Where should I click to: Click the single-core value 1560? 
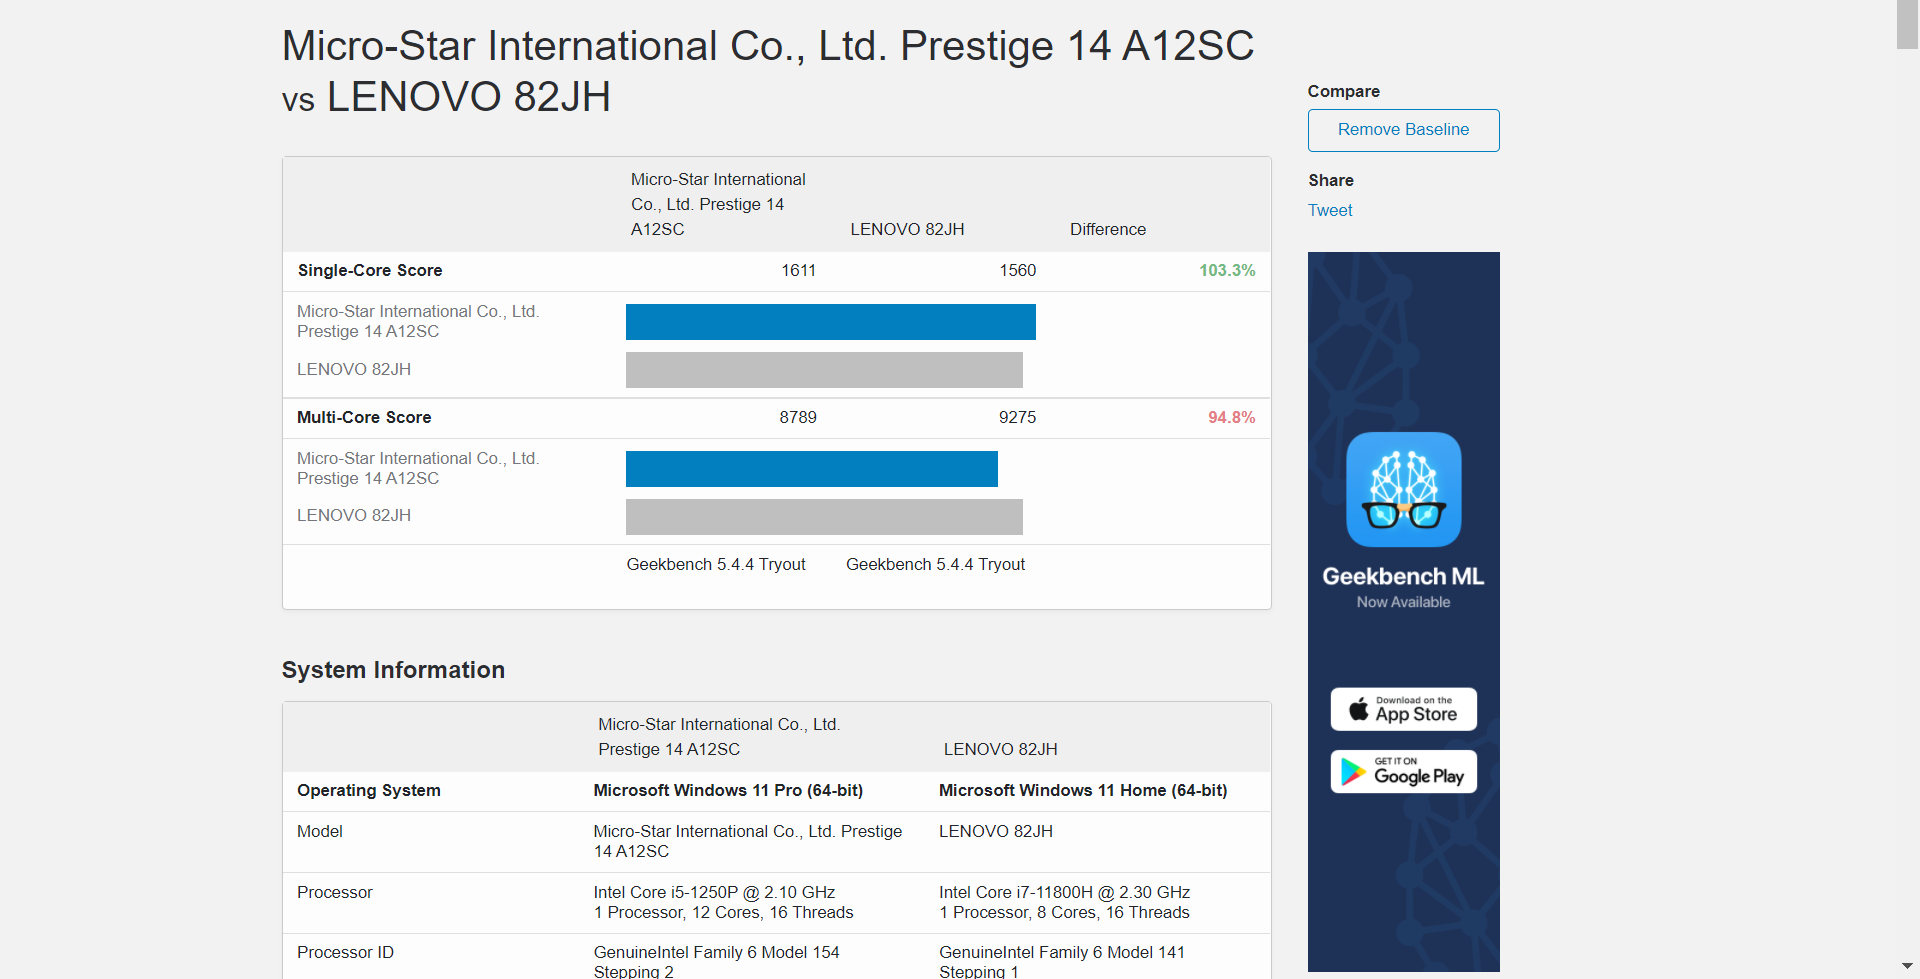coord(1017,270)
